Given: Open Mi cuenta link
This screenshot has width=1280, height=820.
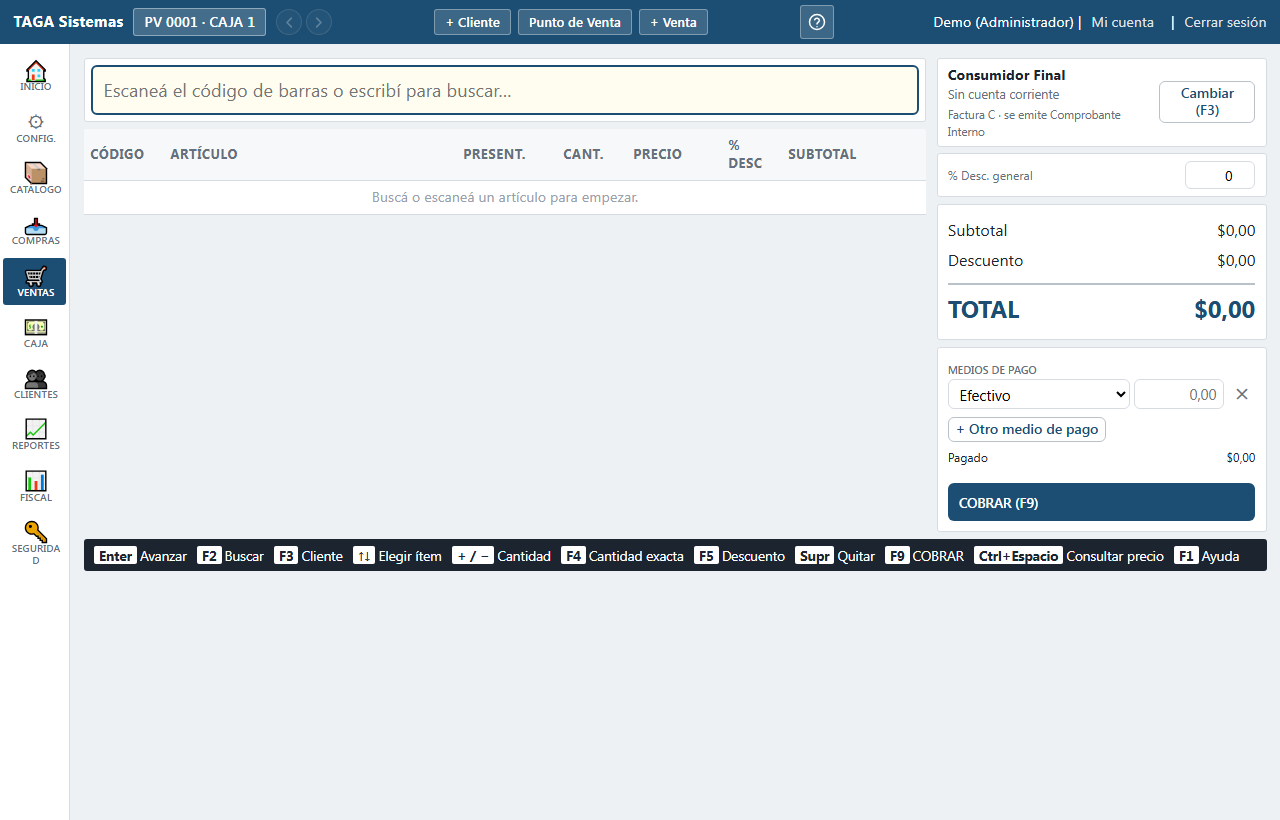Looking at the screenshot, I should pyautogui.click(x=1122, y=22).
